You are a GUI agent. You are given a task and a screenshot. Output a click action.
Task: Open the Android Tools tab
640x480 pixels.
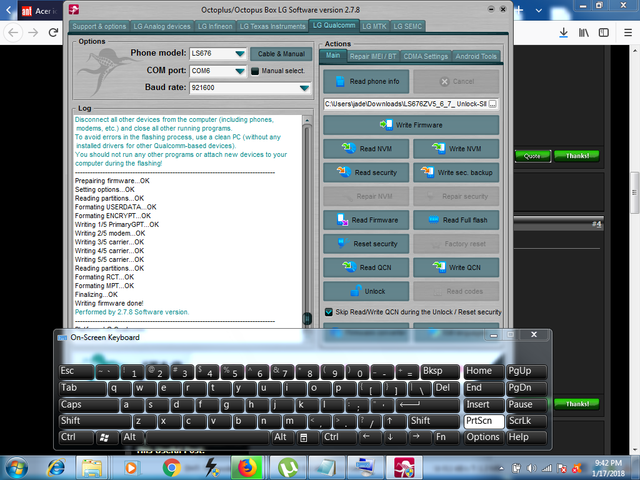click(x=476, y=57)
